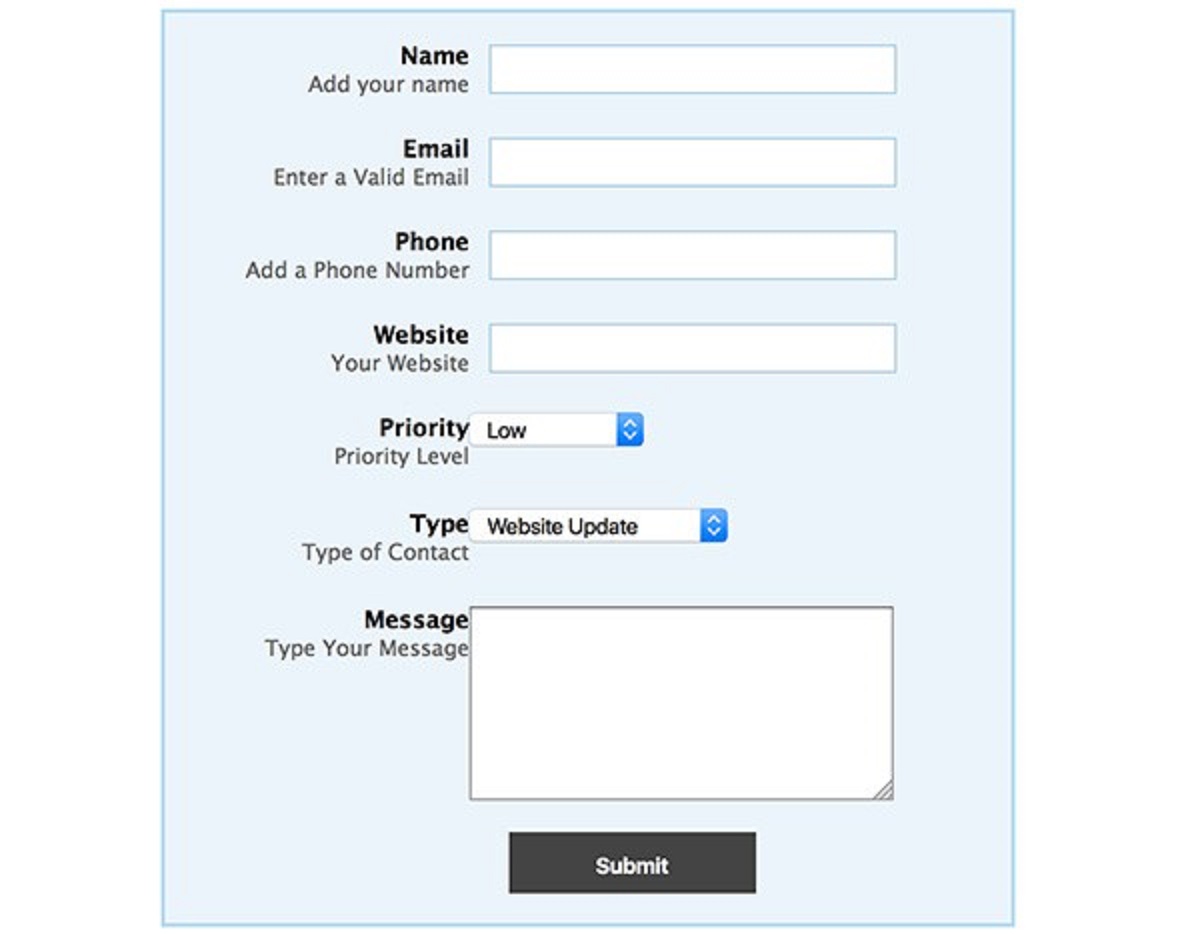Image resolution: width=1200 pixels, height=934 pixels.
Task: Click the Message textarea resize grip
Action: pyautogui.click(x=883, y=791)
